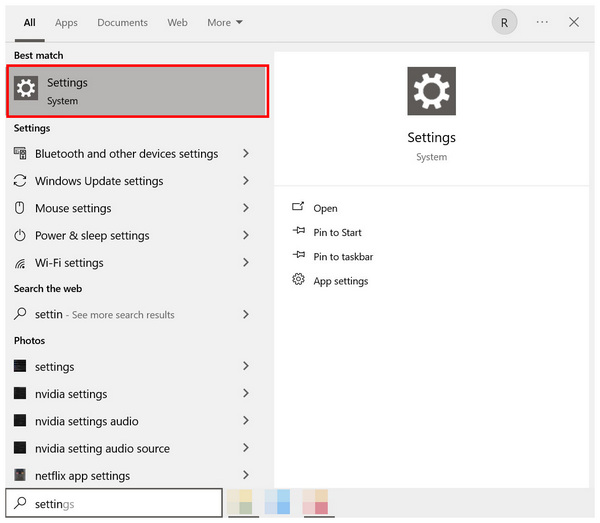This screenshot has width=600, height=523.
Task: Expand the nvidia settings audio result arrow
Action: point(246,421)
